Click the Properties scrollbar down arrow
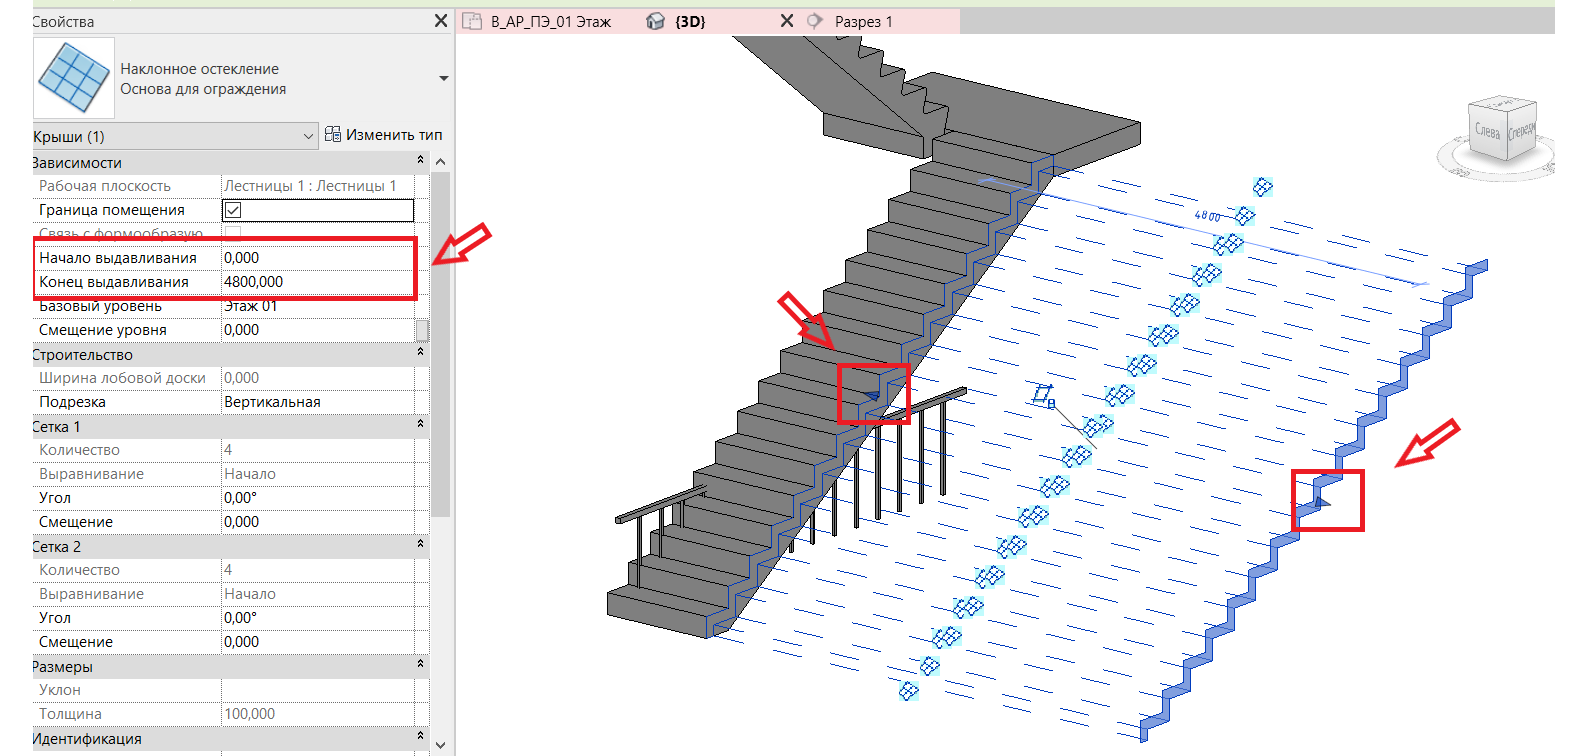1591x756 pixels. 441,745
